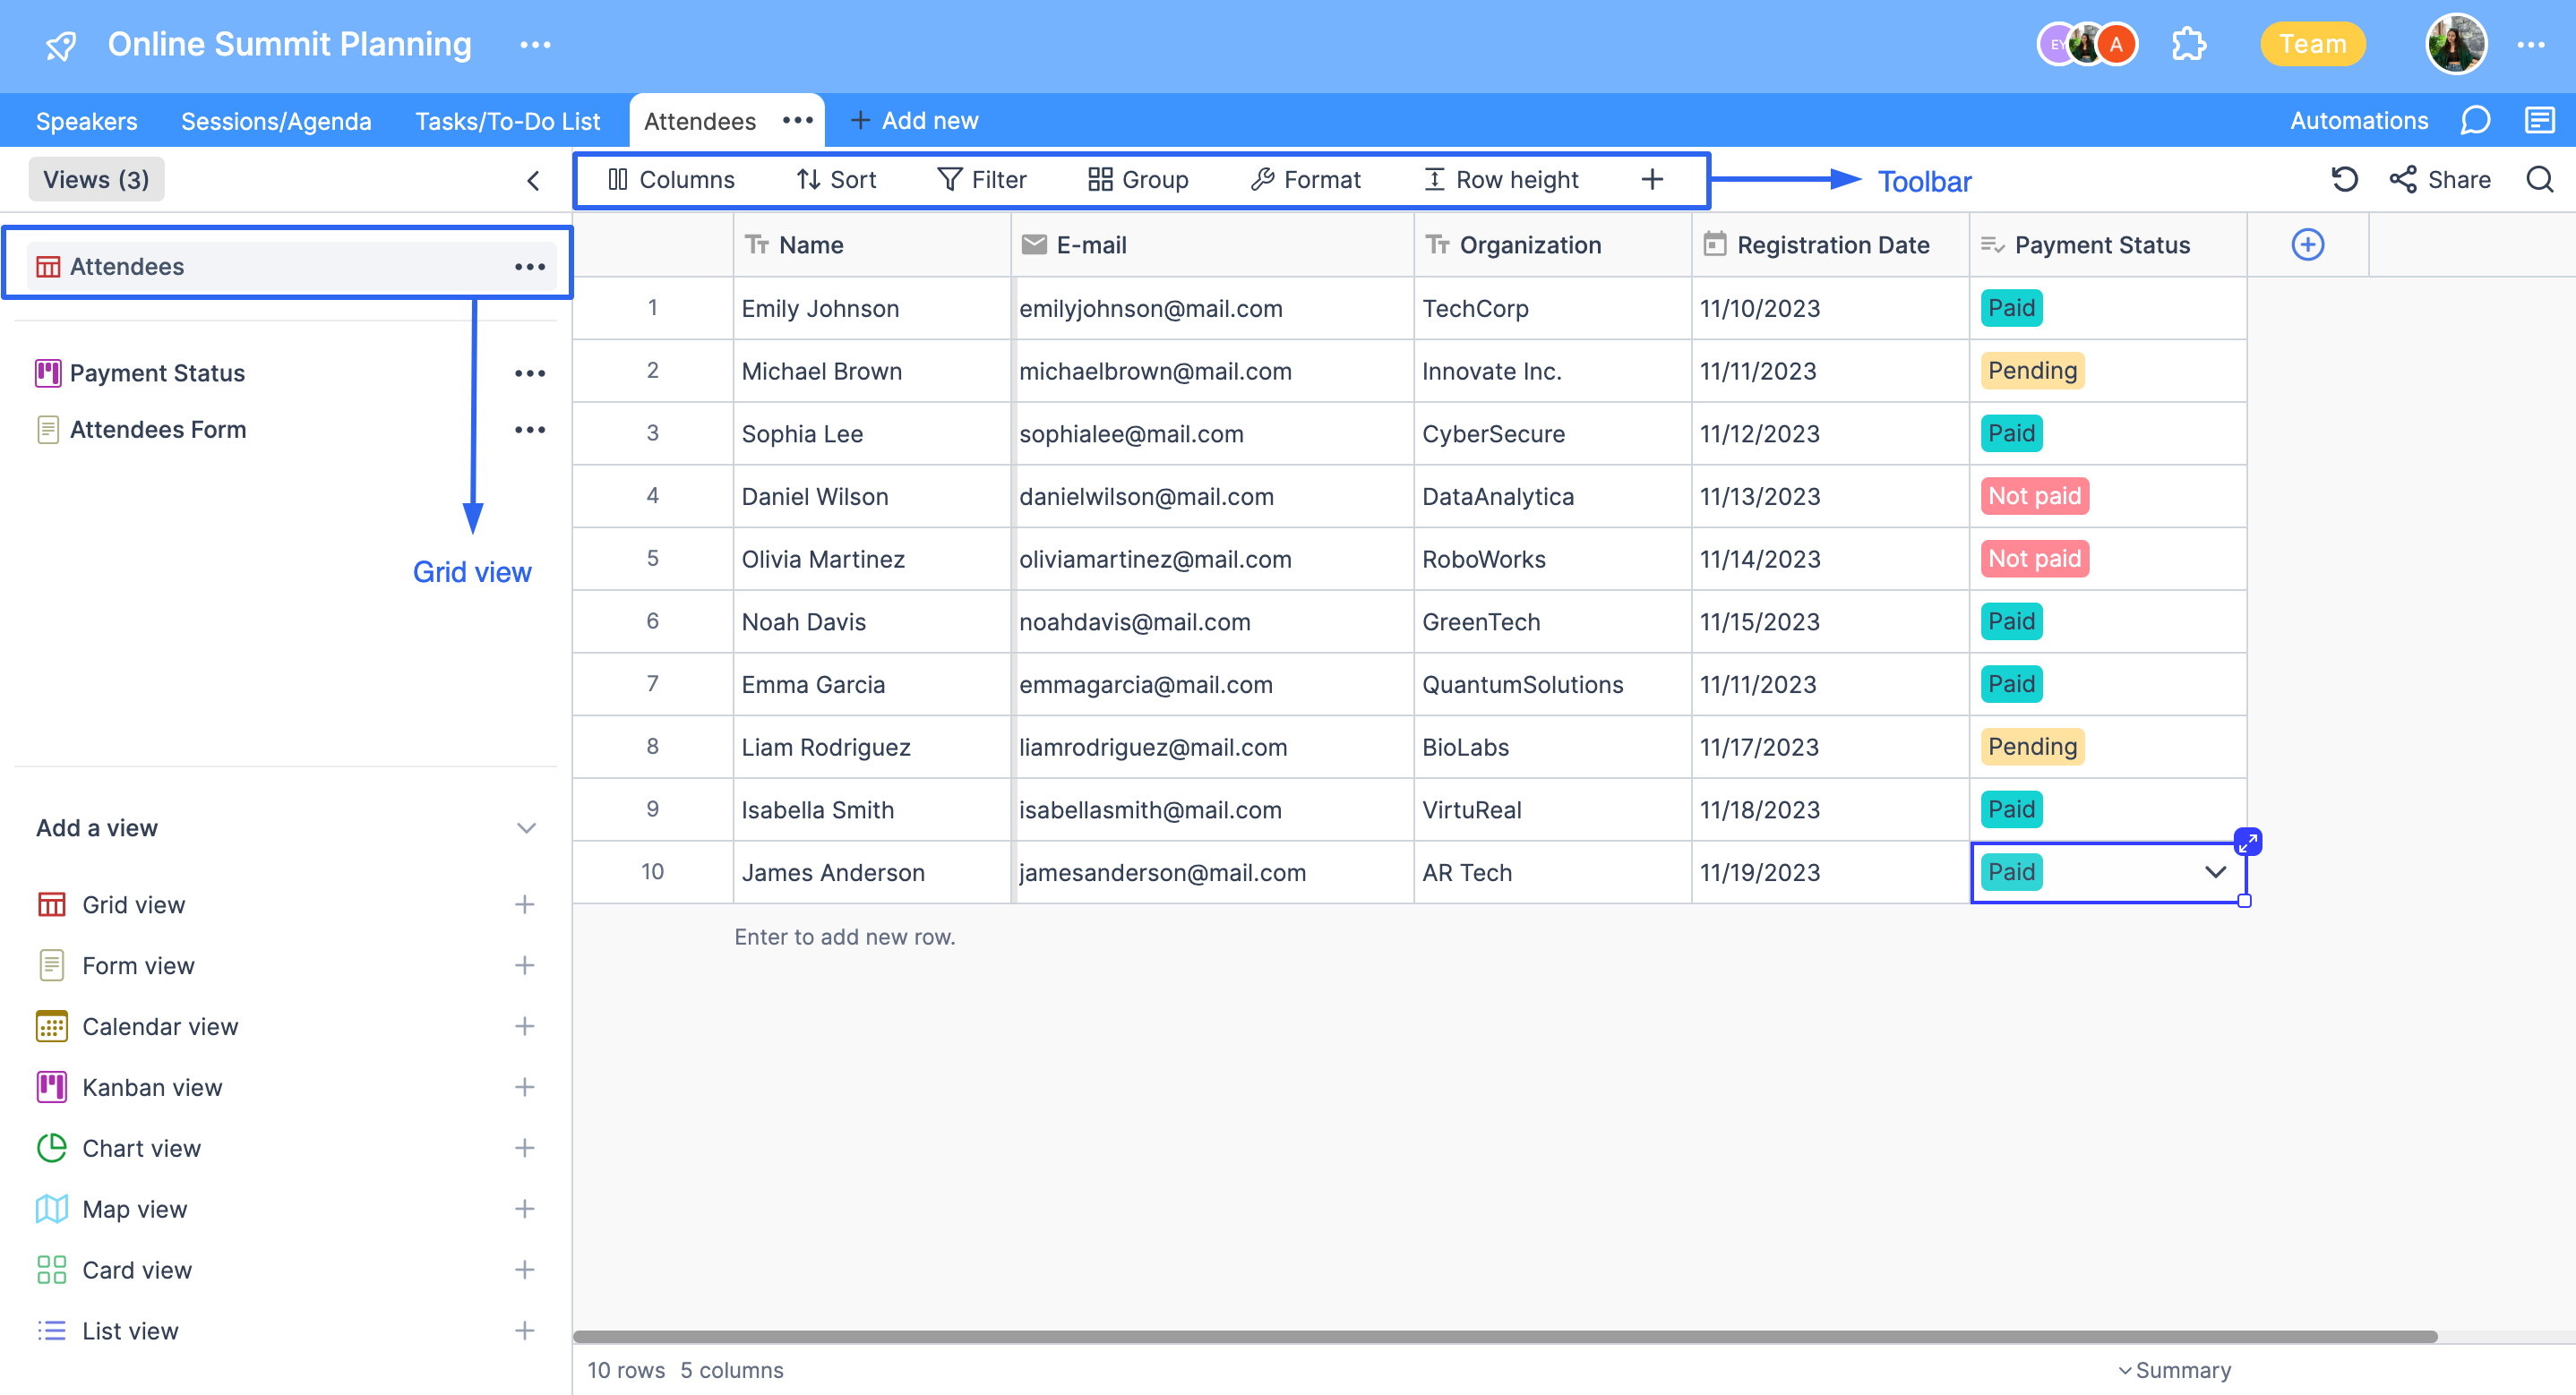Viewport: 2576px width, 1395px height.
Task: Open the workspace options ellipsis beside title
Action: (535, 45)
